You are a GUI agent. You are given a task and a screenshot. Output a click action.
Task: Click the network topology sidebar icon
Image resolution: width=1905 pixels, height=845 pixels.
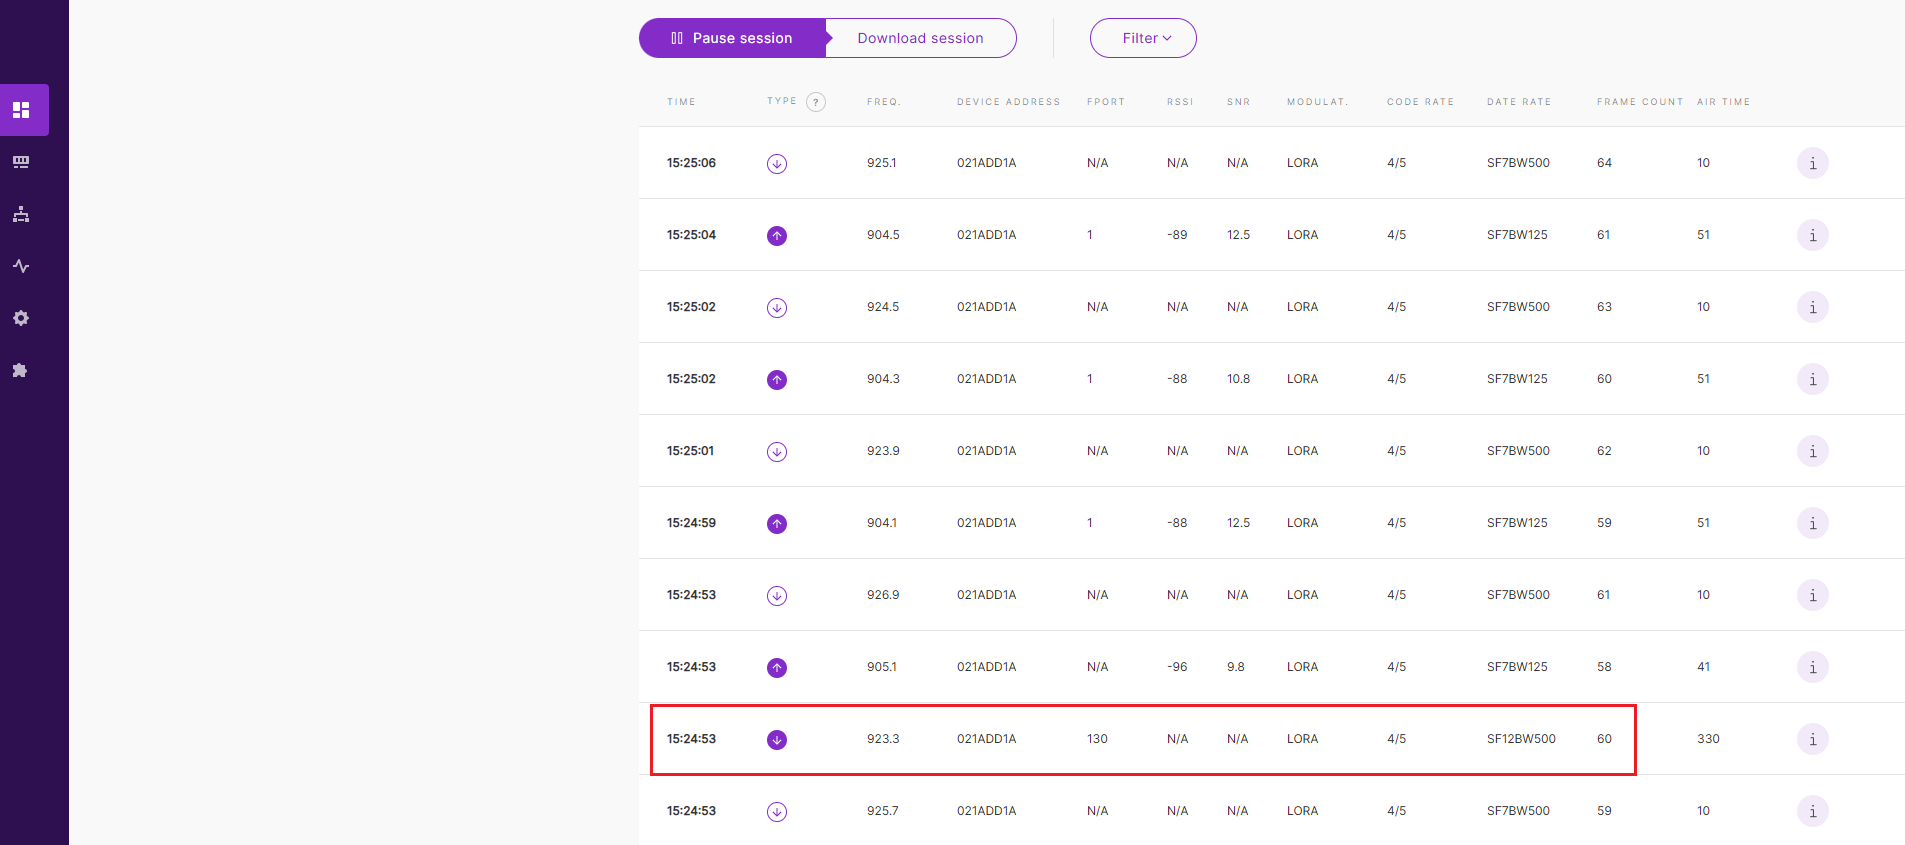(21, 214)
